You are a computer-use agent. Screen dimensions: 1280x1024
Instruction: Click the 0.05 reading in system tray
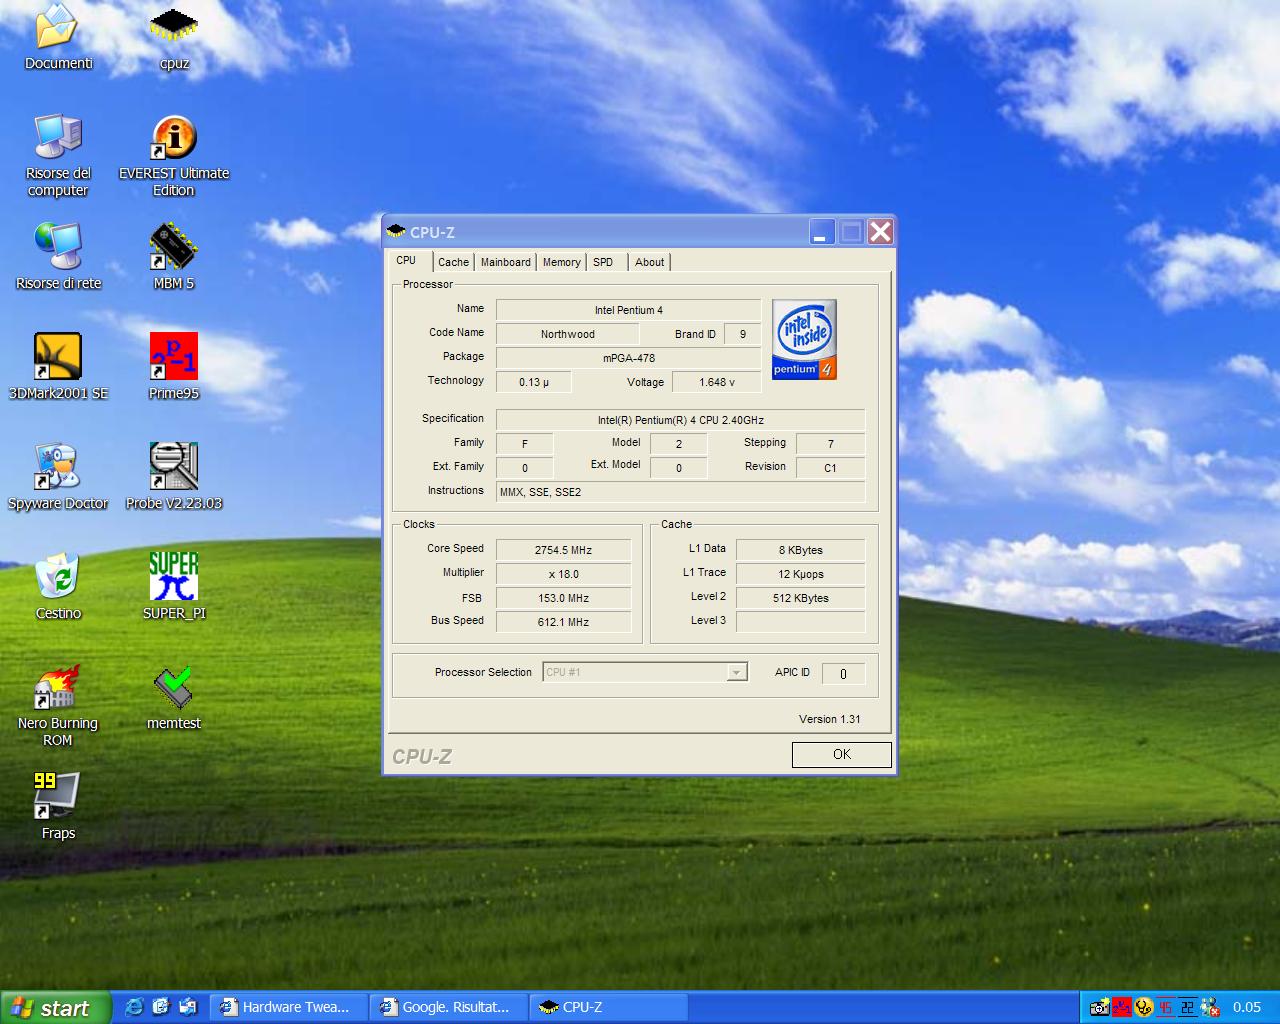coord(1246,1007)
